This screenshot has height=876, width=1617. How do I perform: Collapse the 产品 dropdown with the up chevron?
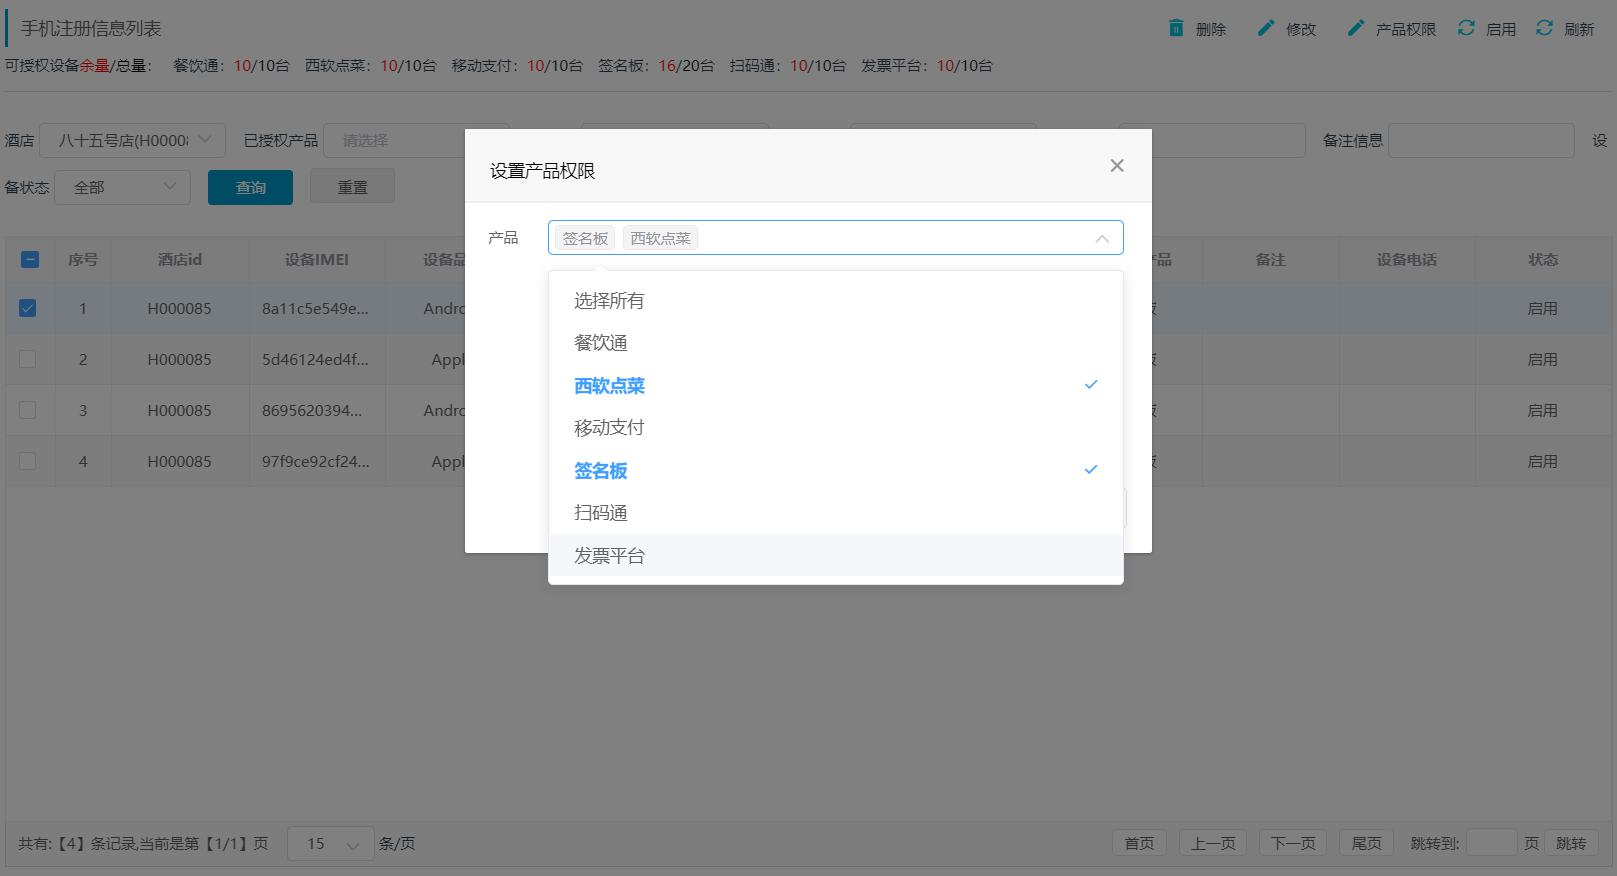point(1101,239)
